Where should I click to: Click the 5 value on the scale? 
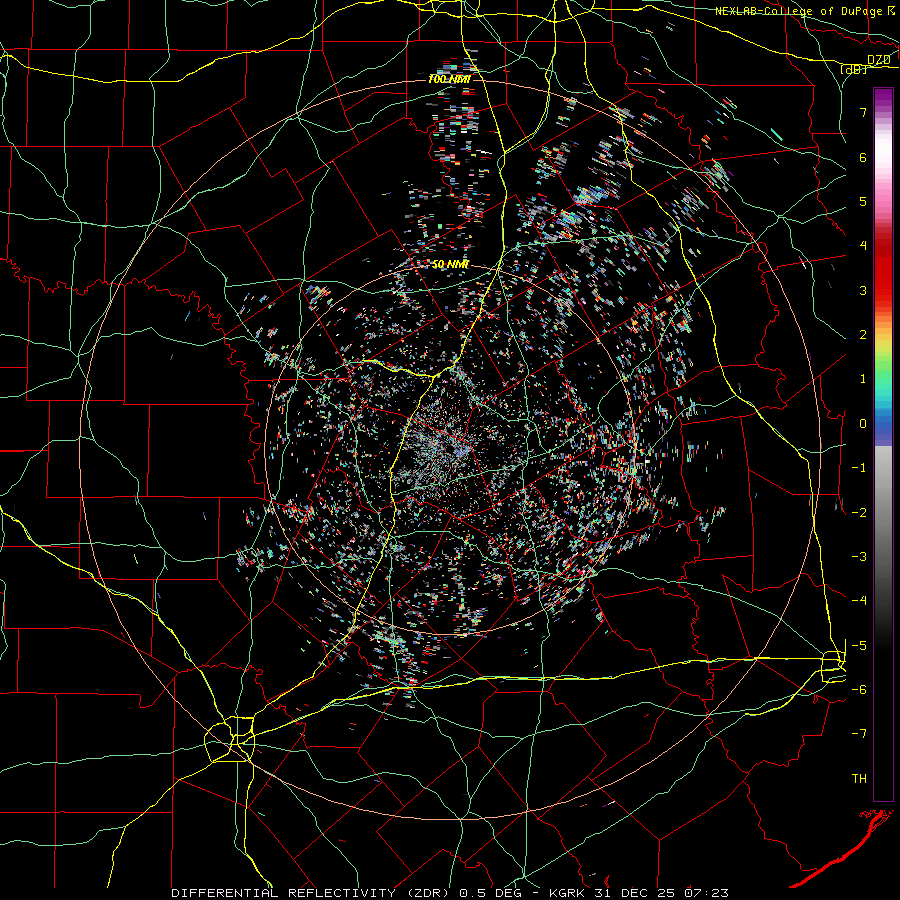click(863, 201)
